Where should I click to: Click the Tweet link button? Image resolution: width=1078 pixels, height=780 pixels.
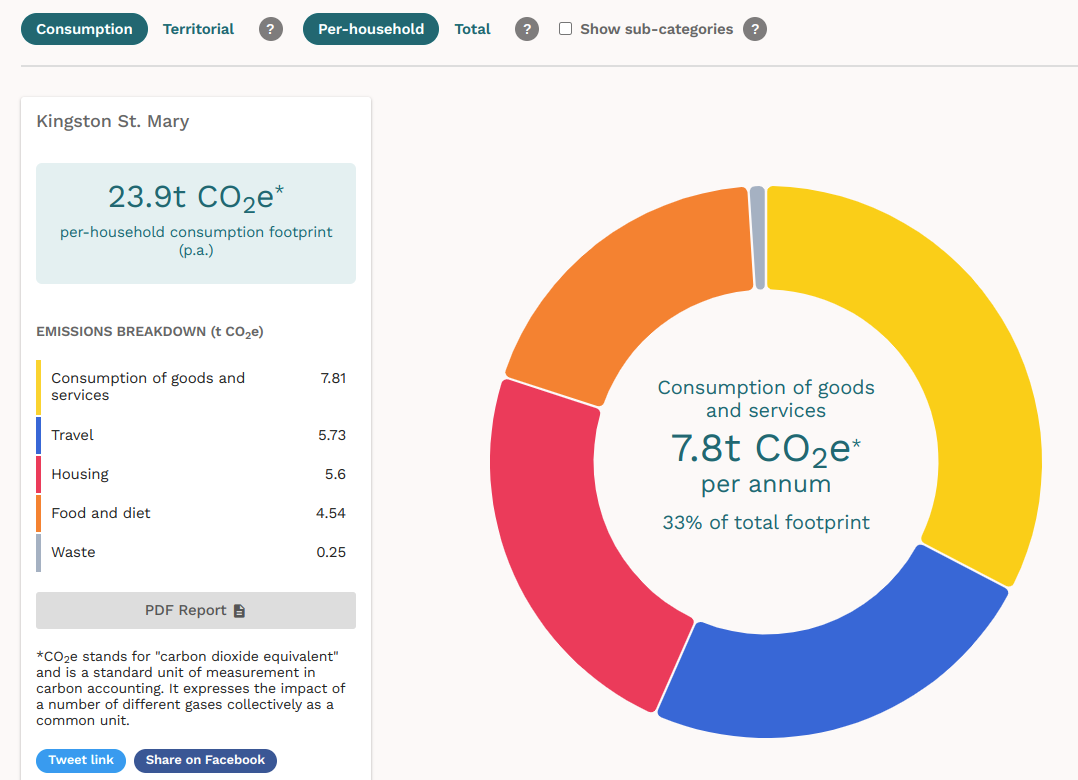81,760
